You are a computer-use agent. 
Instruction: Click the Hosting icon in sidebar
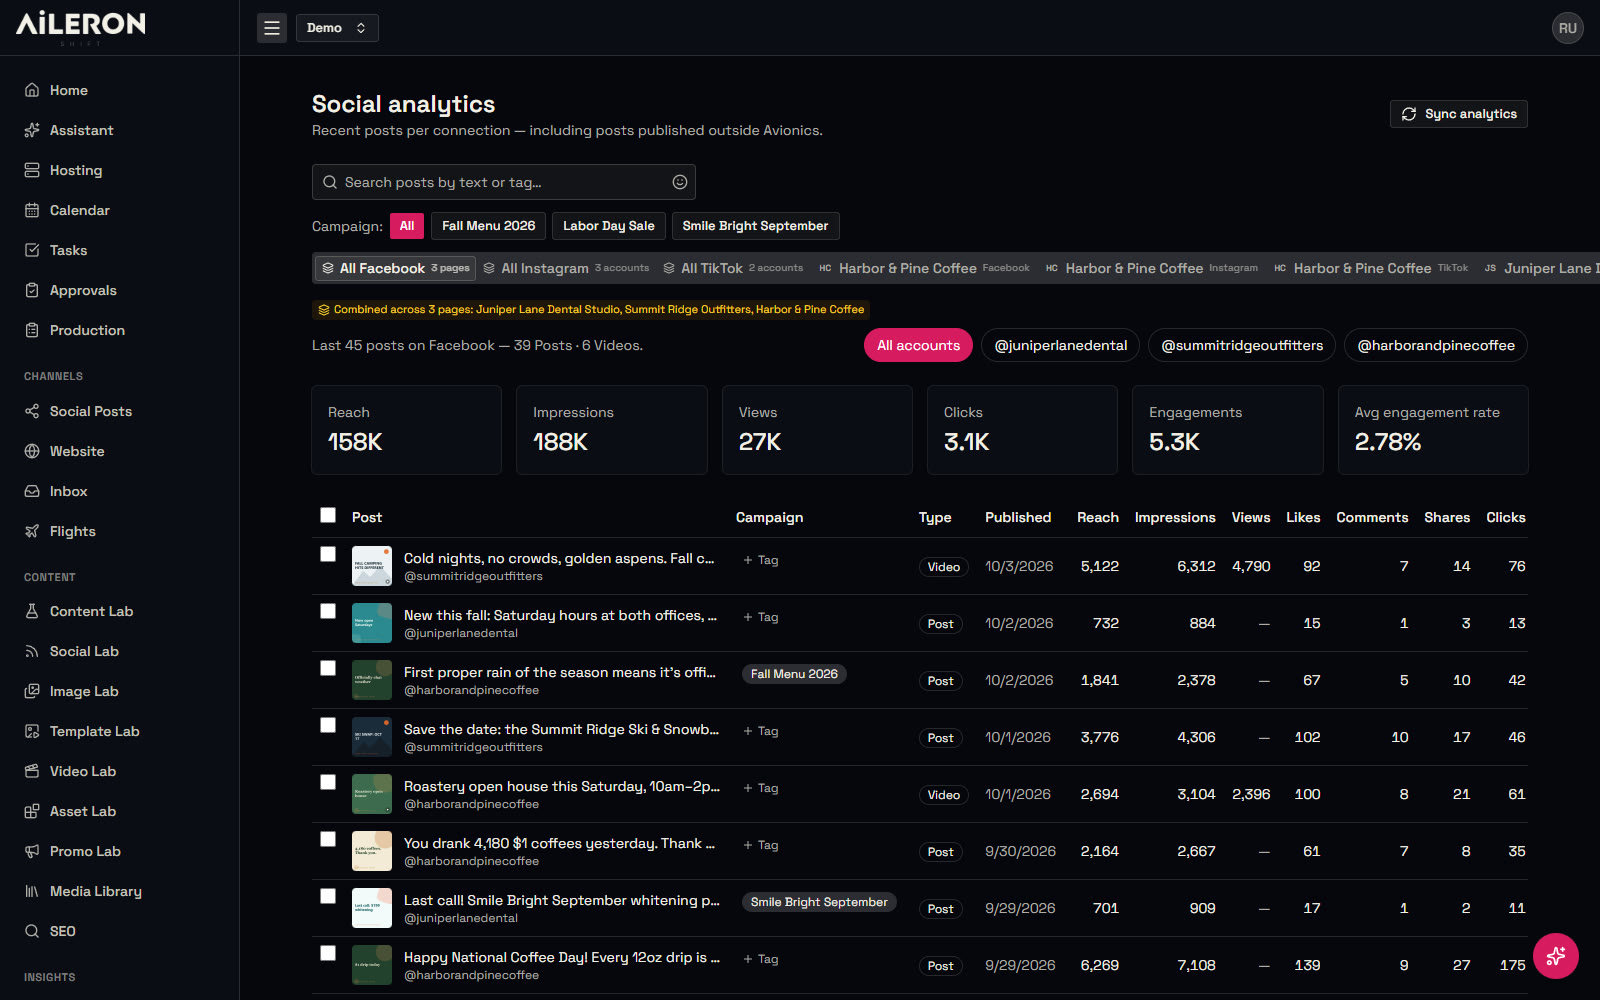[32, 170]
